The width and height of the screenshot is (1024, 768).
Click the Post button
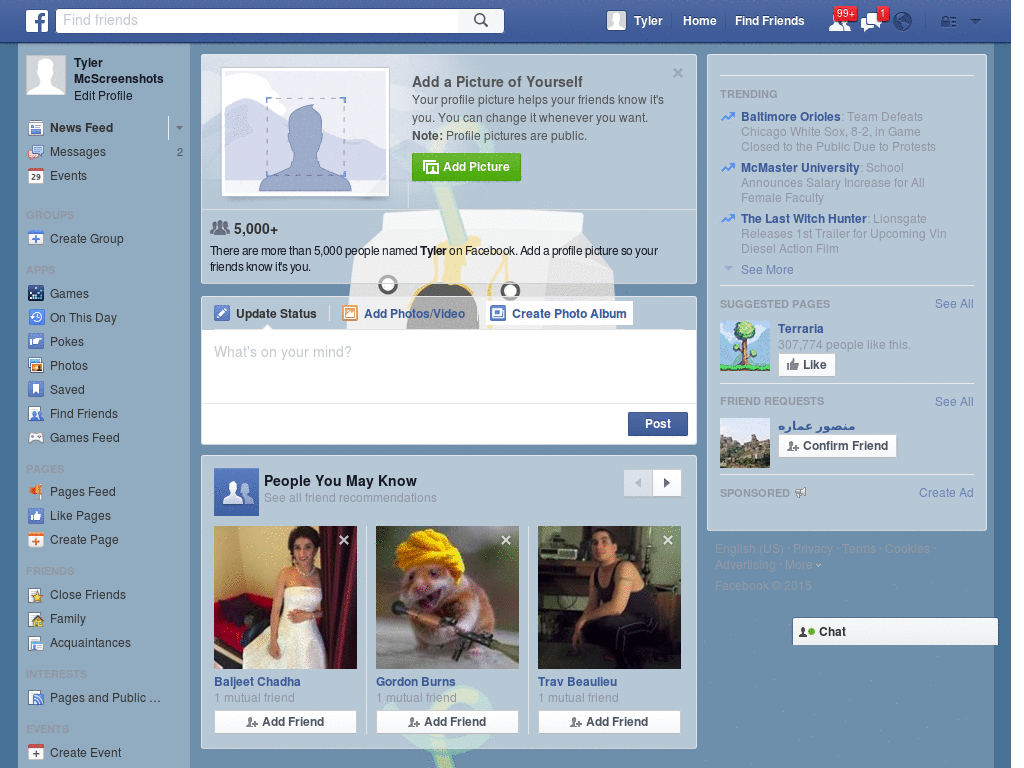pyautogui.click(x=658, y=424)
